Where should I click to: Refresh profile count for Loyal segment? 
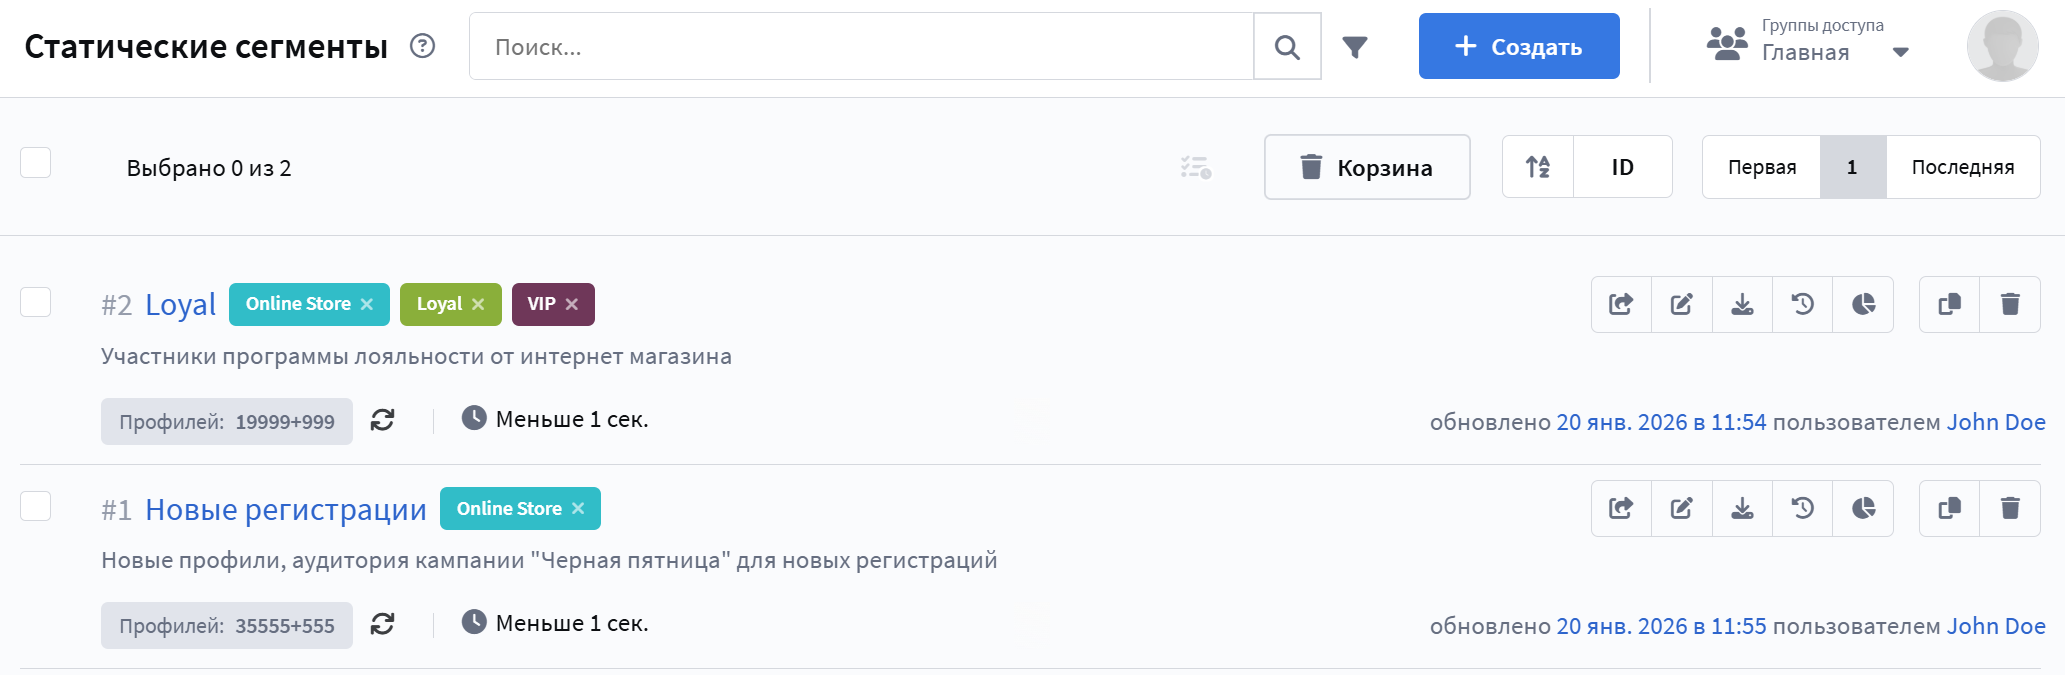pos(382,420)
